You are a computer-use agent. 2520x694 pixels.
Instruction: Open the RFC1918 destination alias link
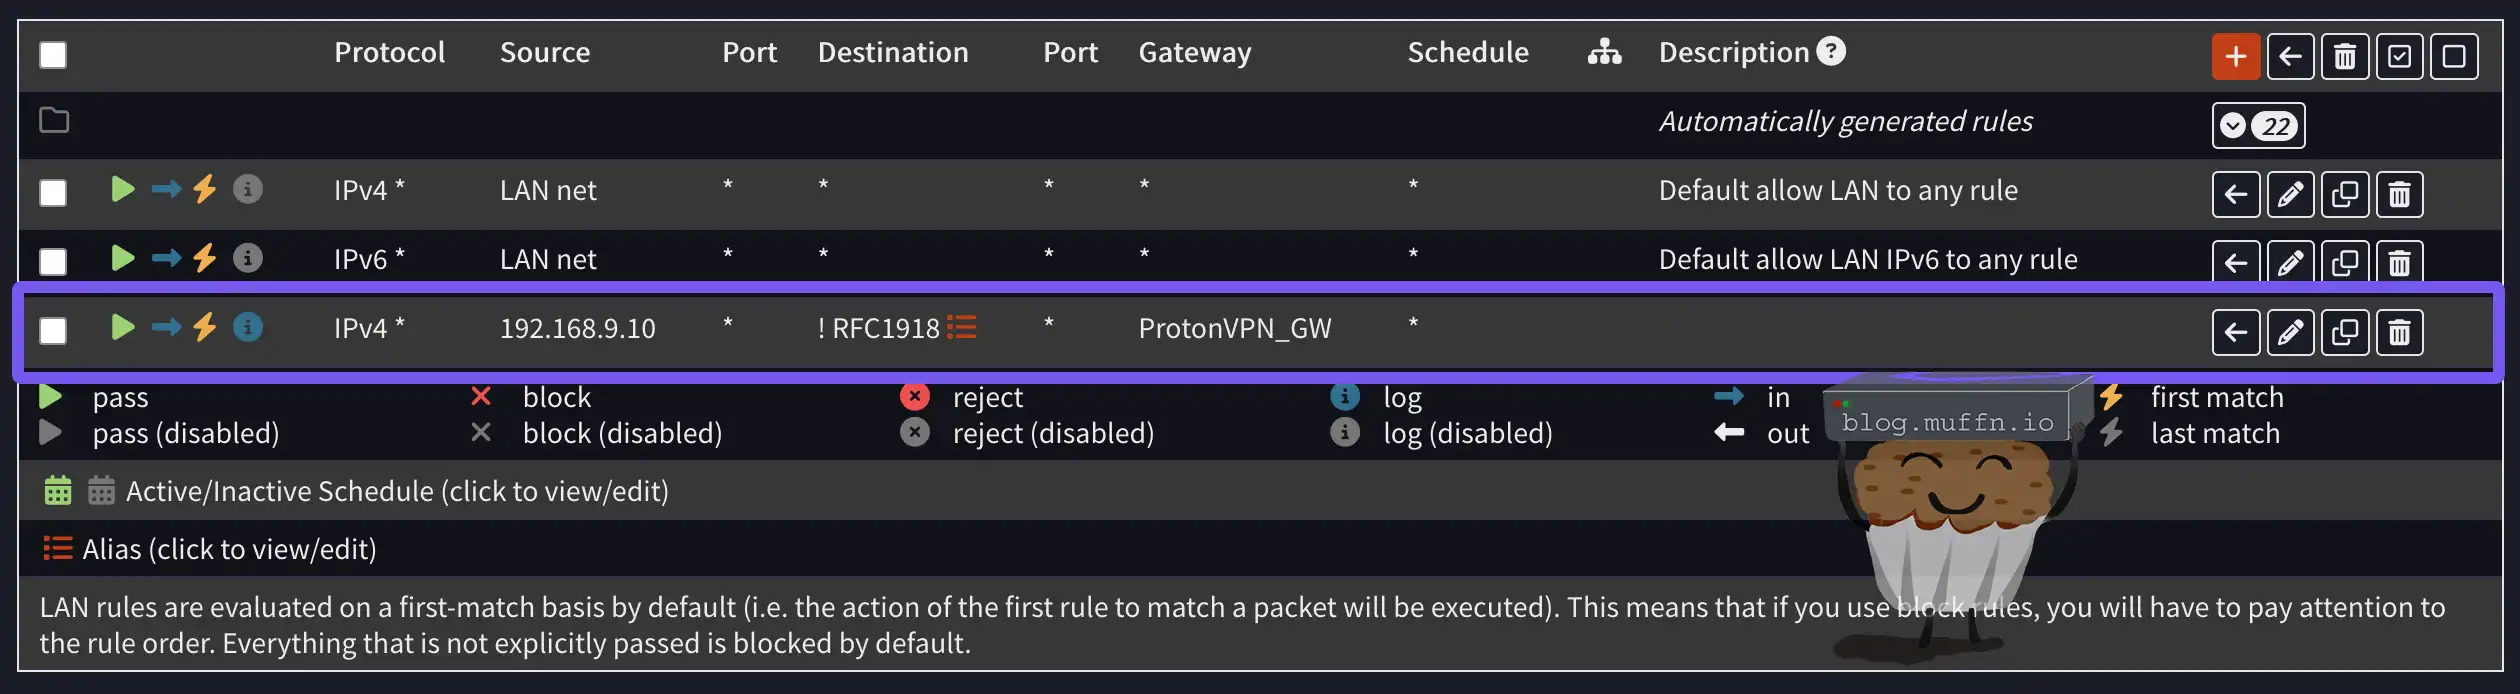pyautogui.click(x=885, y=328)
